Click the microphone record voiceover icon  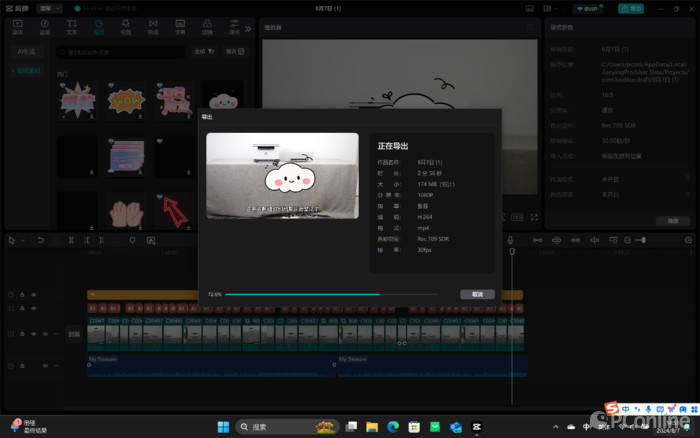tap(510, 240)
